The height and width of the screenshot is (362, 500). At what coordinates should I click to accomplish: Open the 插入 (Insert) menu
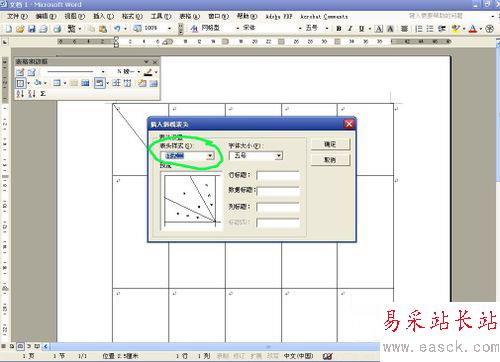103,16
